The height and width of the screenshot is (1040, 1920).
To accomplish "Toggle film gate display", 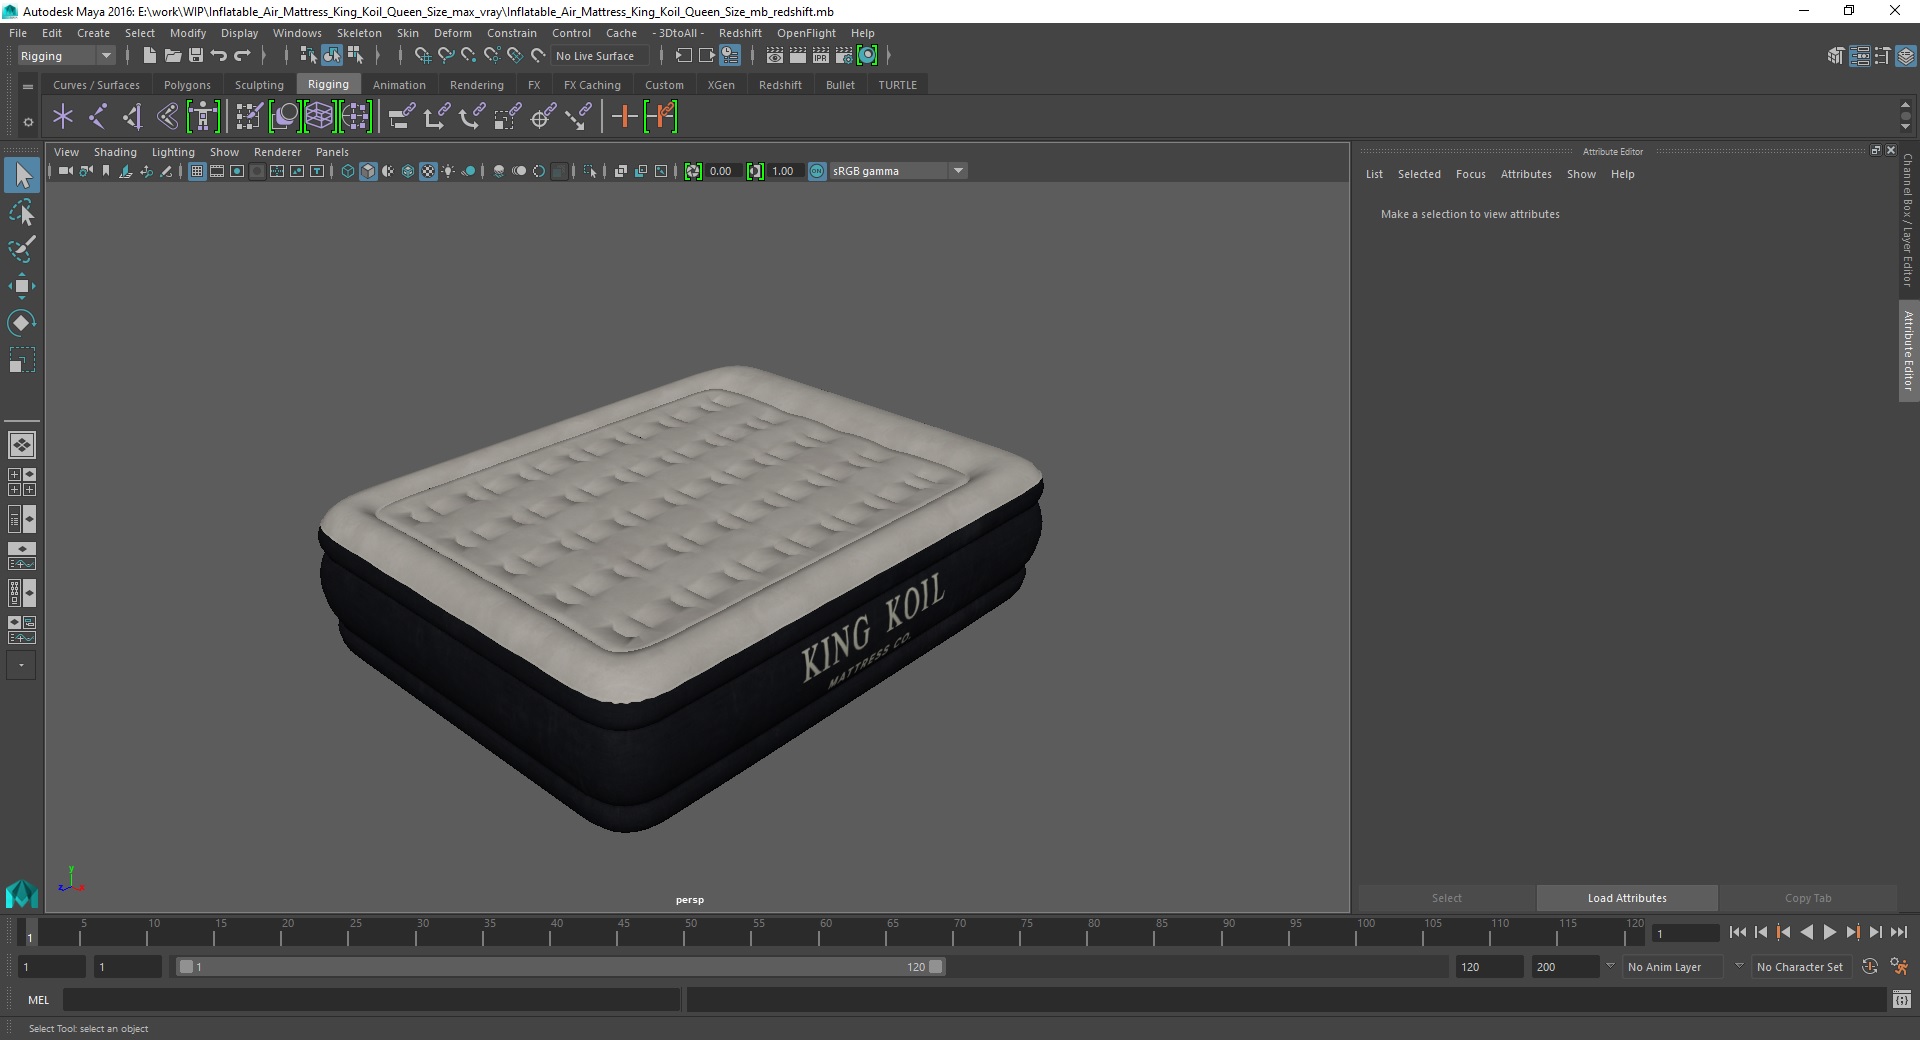I will click(217, 171).
